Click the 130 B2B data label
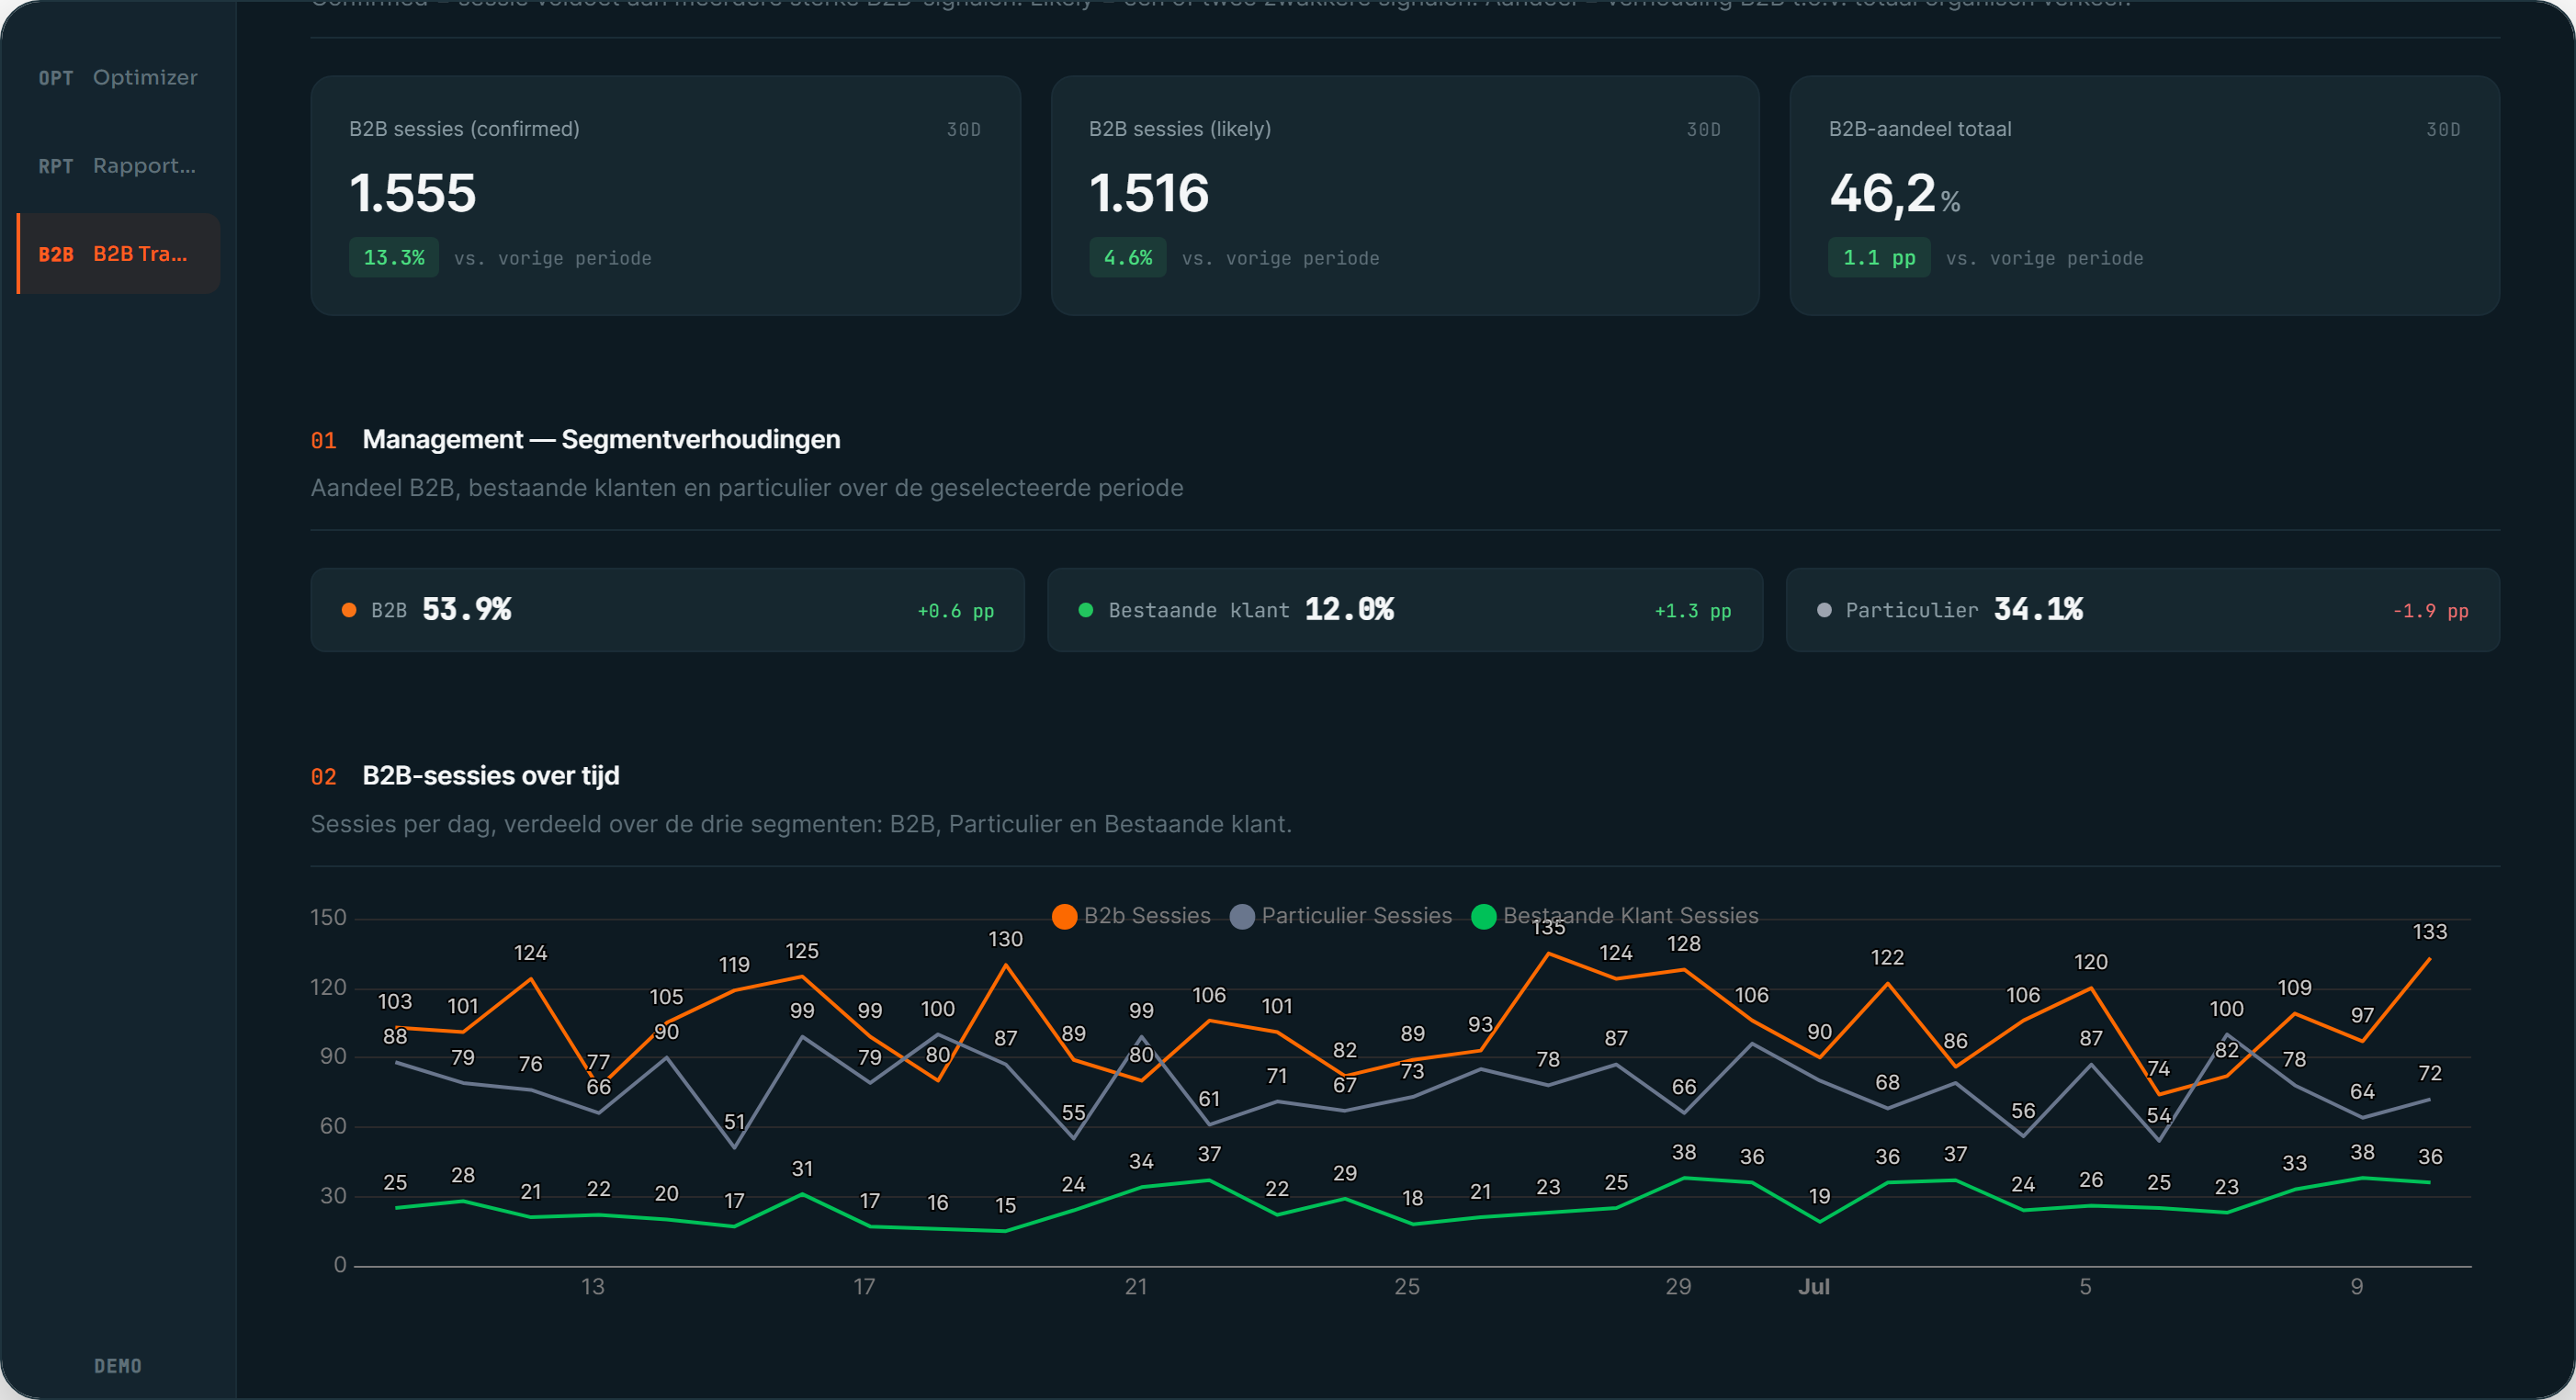This screenshot has width=2576, height=1400. click(x=1005, y=939)
